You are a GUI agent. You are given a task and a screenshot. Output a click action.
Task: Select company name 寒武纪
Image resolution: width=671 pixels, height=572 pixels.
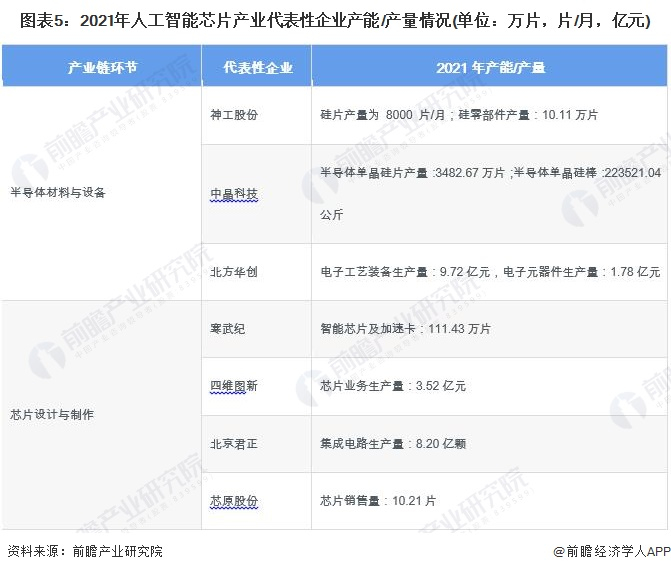pos(228,329)
